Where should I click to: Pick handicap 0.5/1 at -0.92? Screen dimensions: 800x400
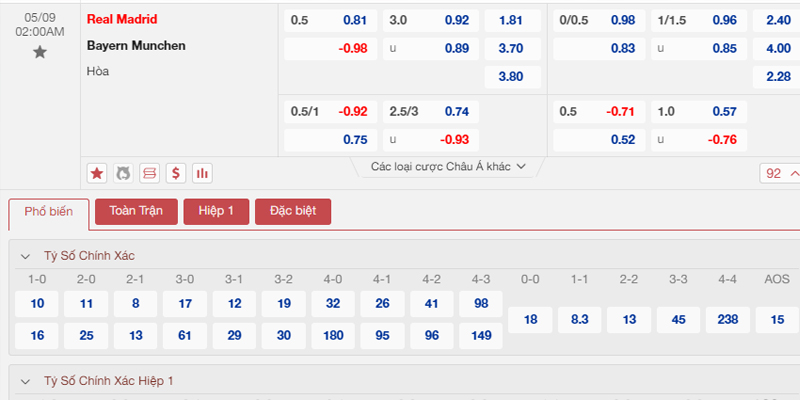[x=331, y=112]
